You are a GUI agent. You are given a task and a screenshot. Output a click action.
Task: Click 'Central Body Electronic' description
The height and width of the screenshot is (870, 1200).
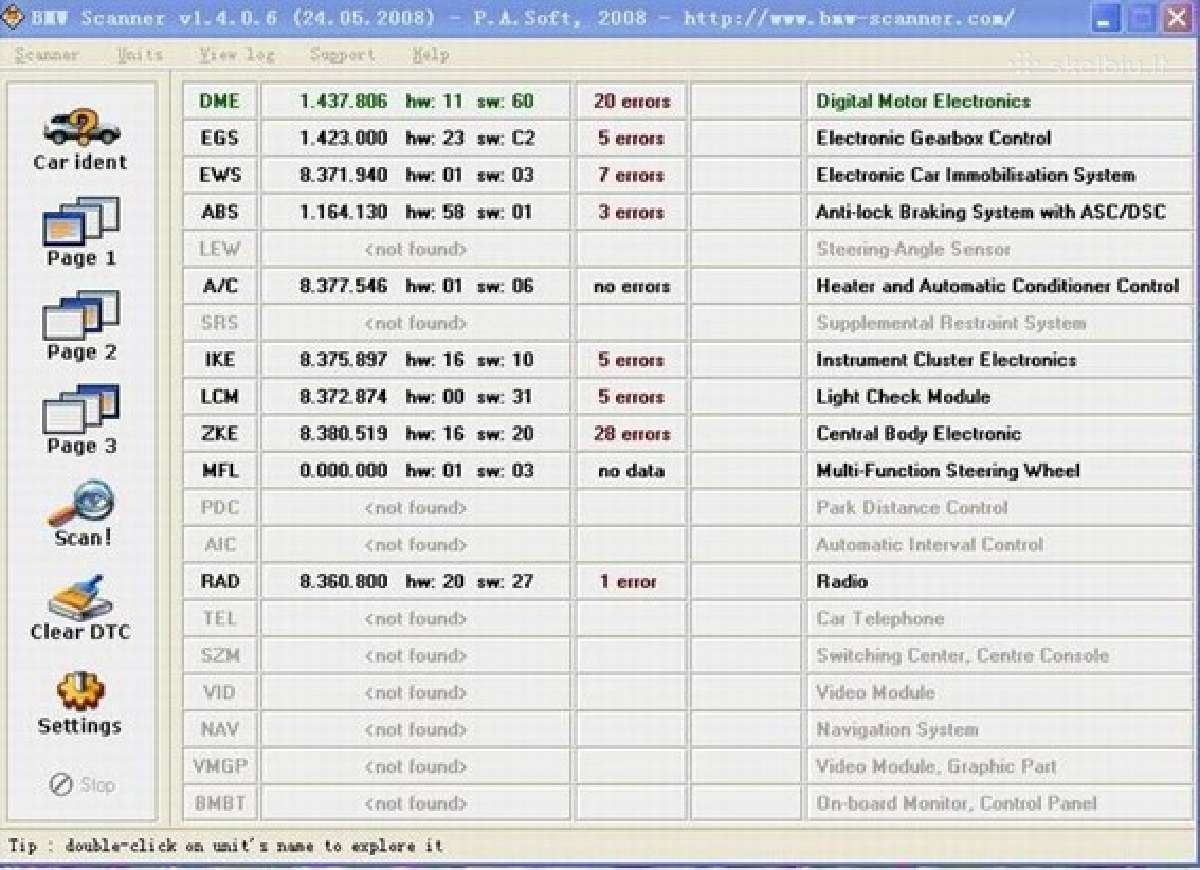tap(918, 434)
